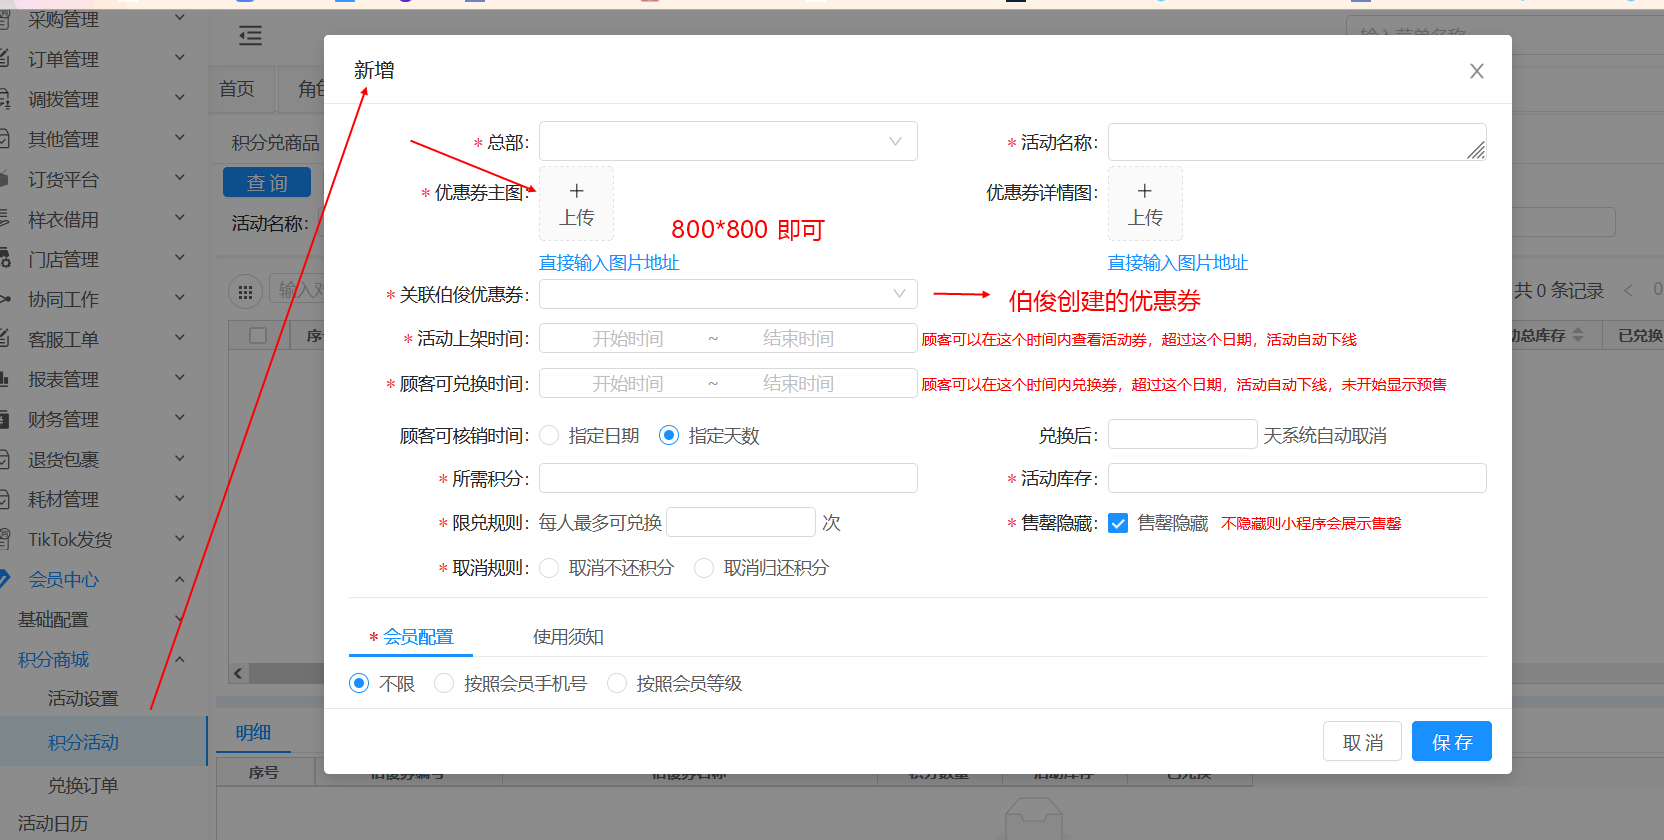The width and height of the screenshot is (1664, 840).
Task: Click the 会员中心 sidebar icon
Action: (5, 579)
